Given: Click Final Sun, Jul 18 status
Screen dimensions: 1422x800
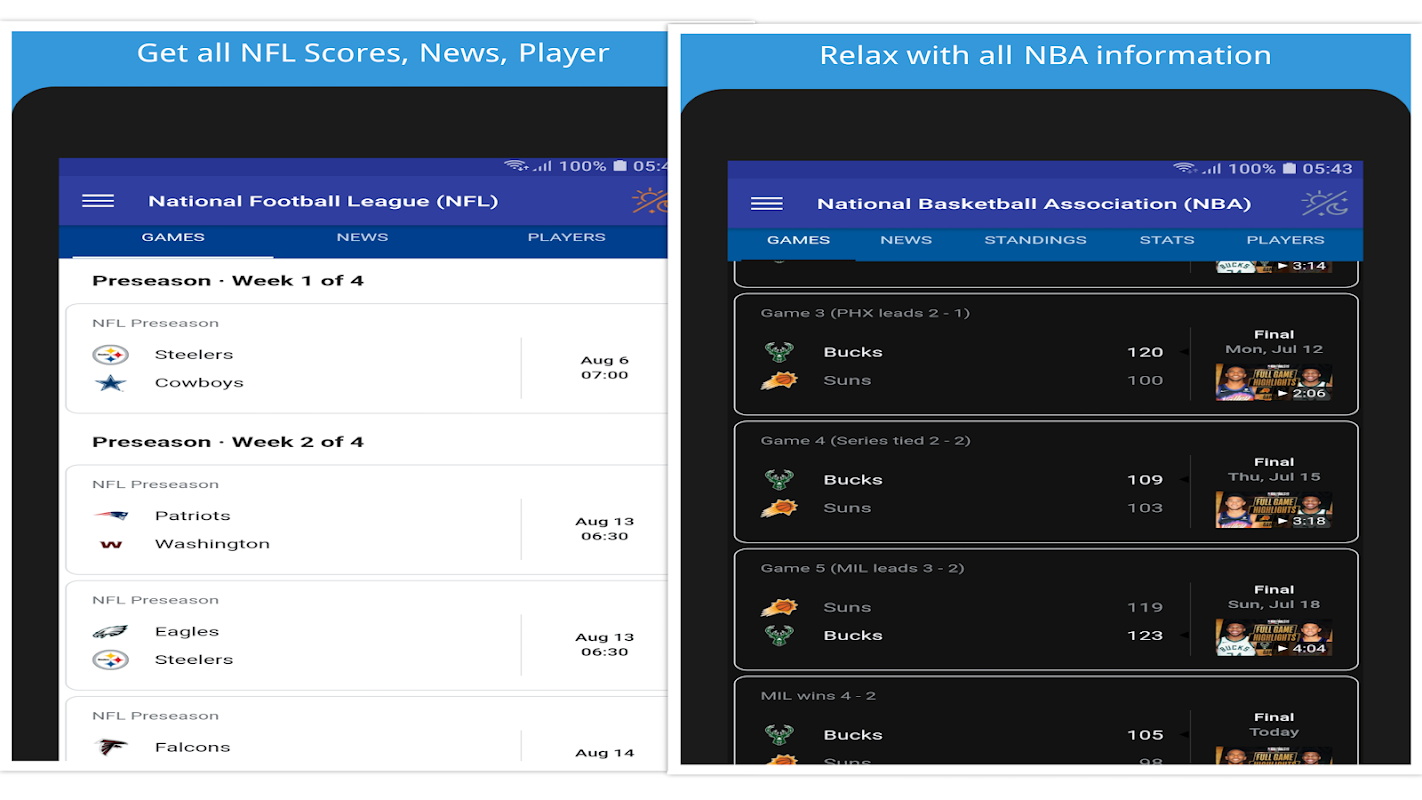Looking at the screenshot, I should pyautogui.click(x=1274, y=597).
